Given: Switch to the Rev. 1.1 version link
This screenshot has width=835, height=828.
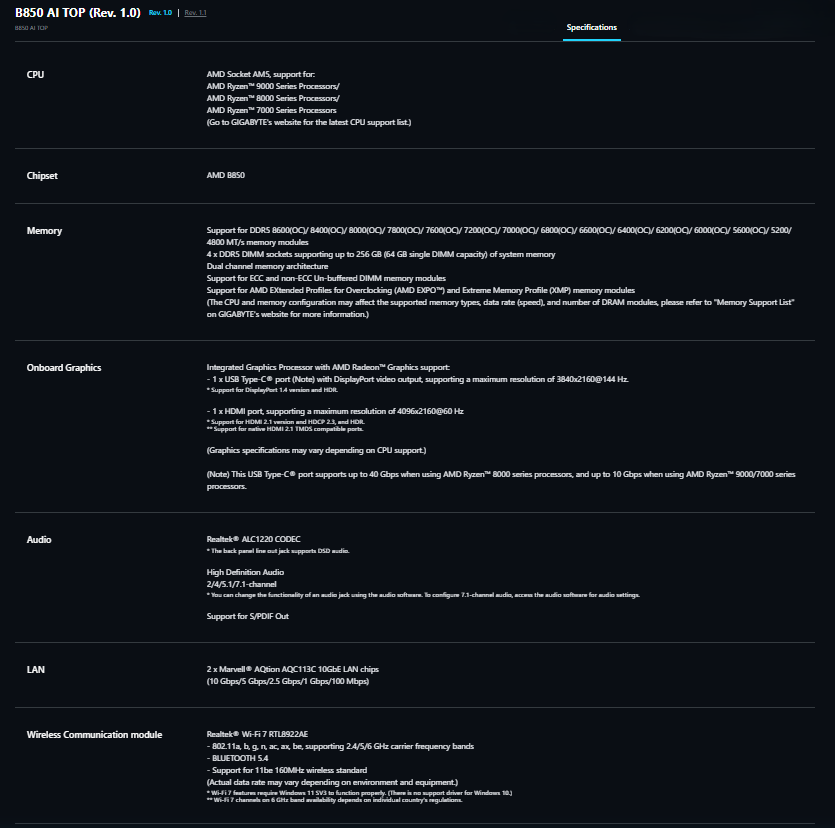Looking at the screenshot, I should (195, 13).
